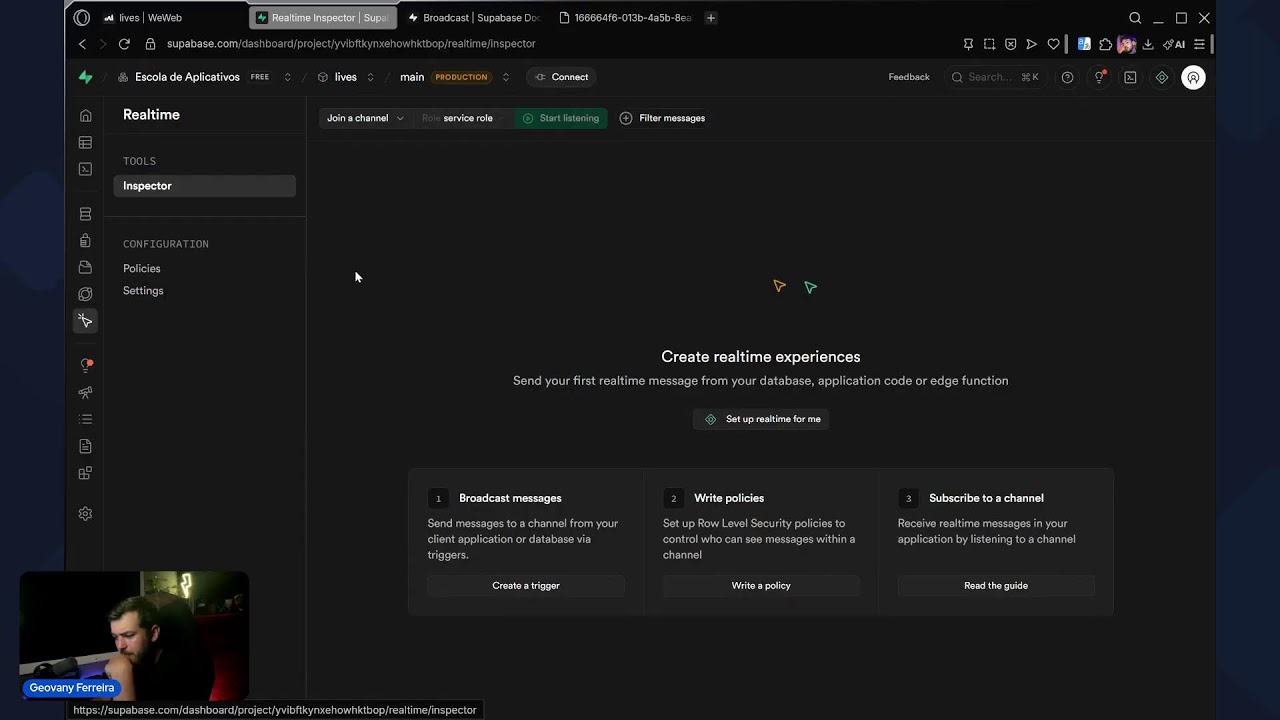Viewport: 1280px width, 720px height.
Task: Click the "Subscribe to a channel" card heading
Action: point(986,498)
